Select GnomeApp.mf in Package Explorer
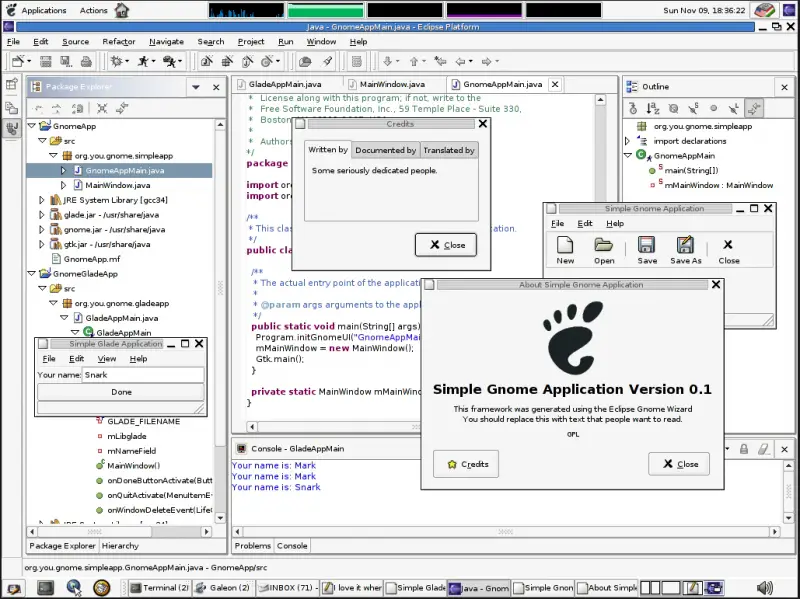 coord(92,259)
